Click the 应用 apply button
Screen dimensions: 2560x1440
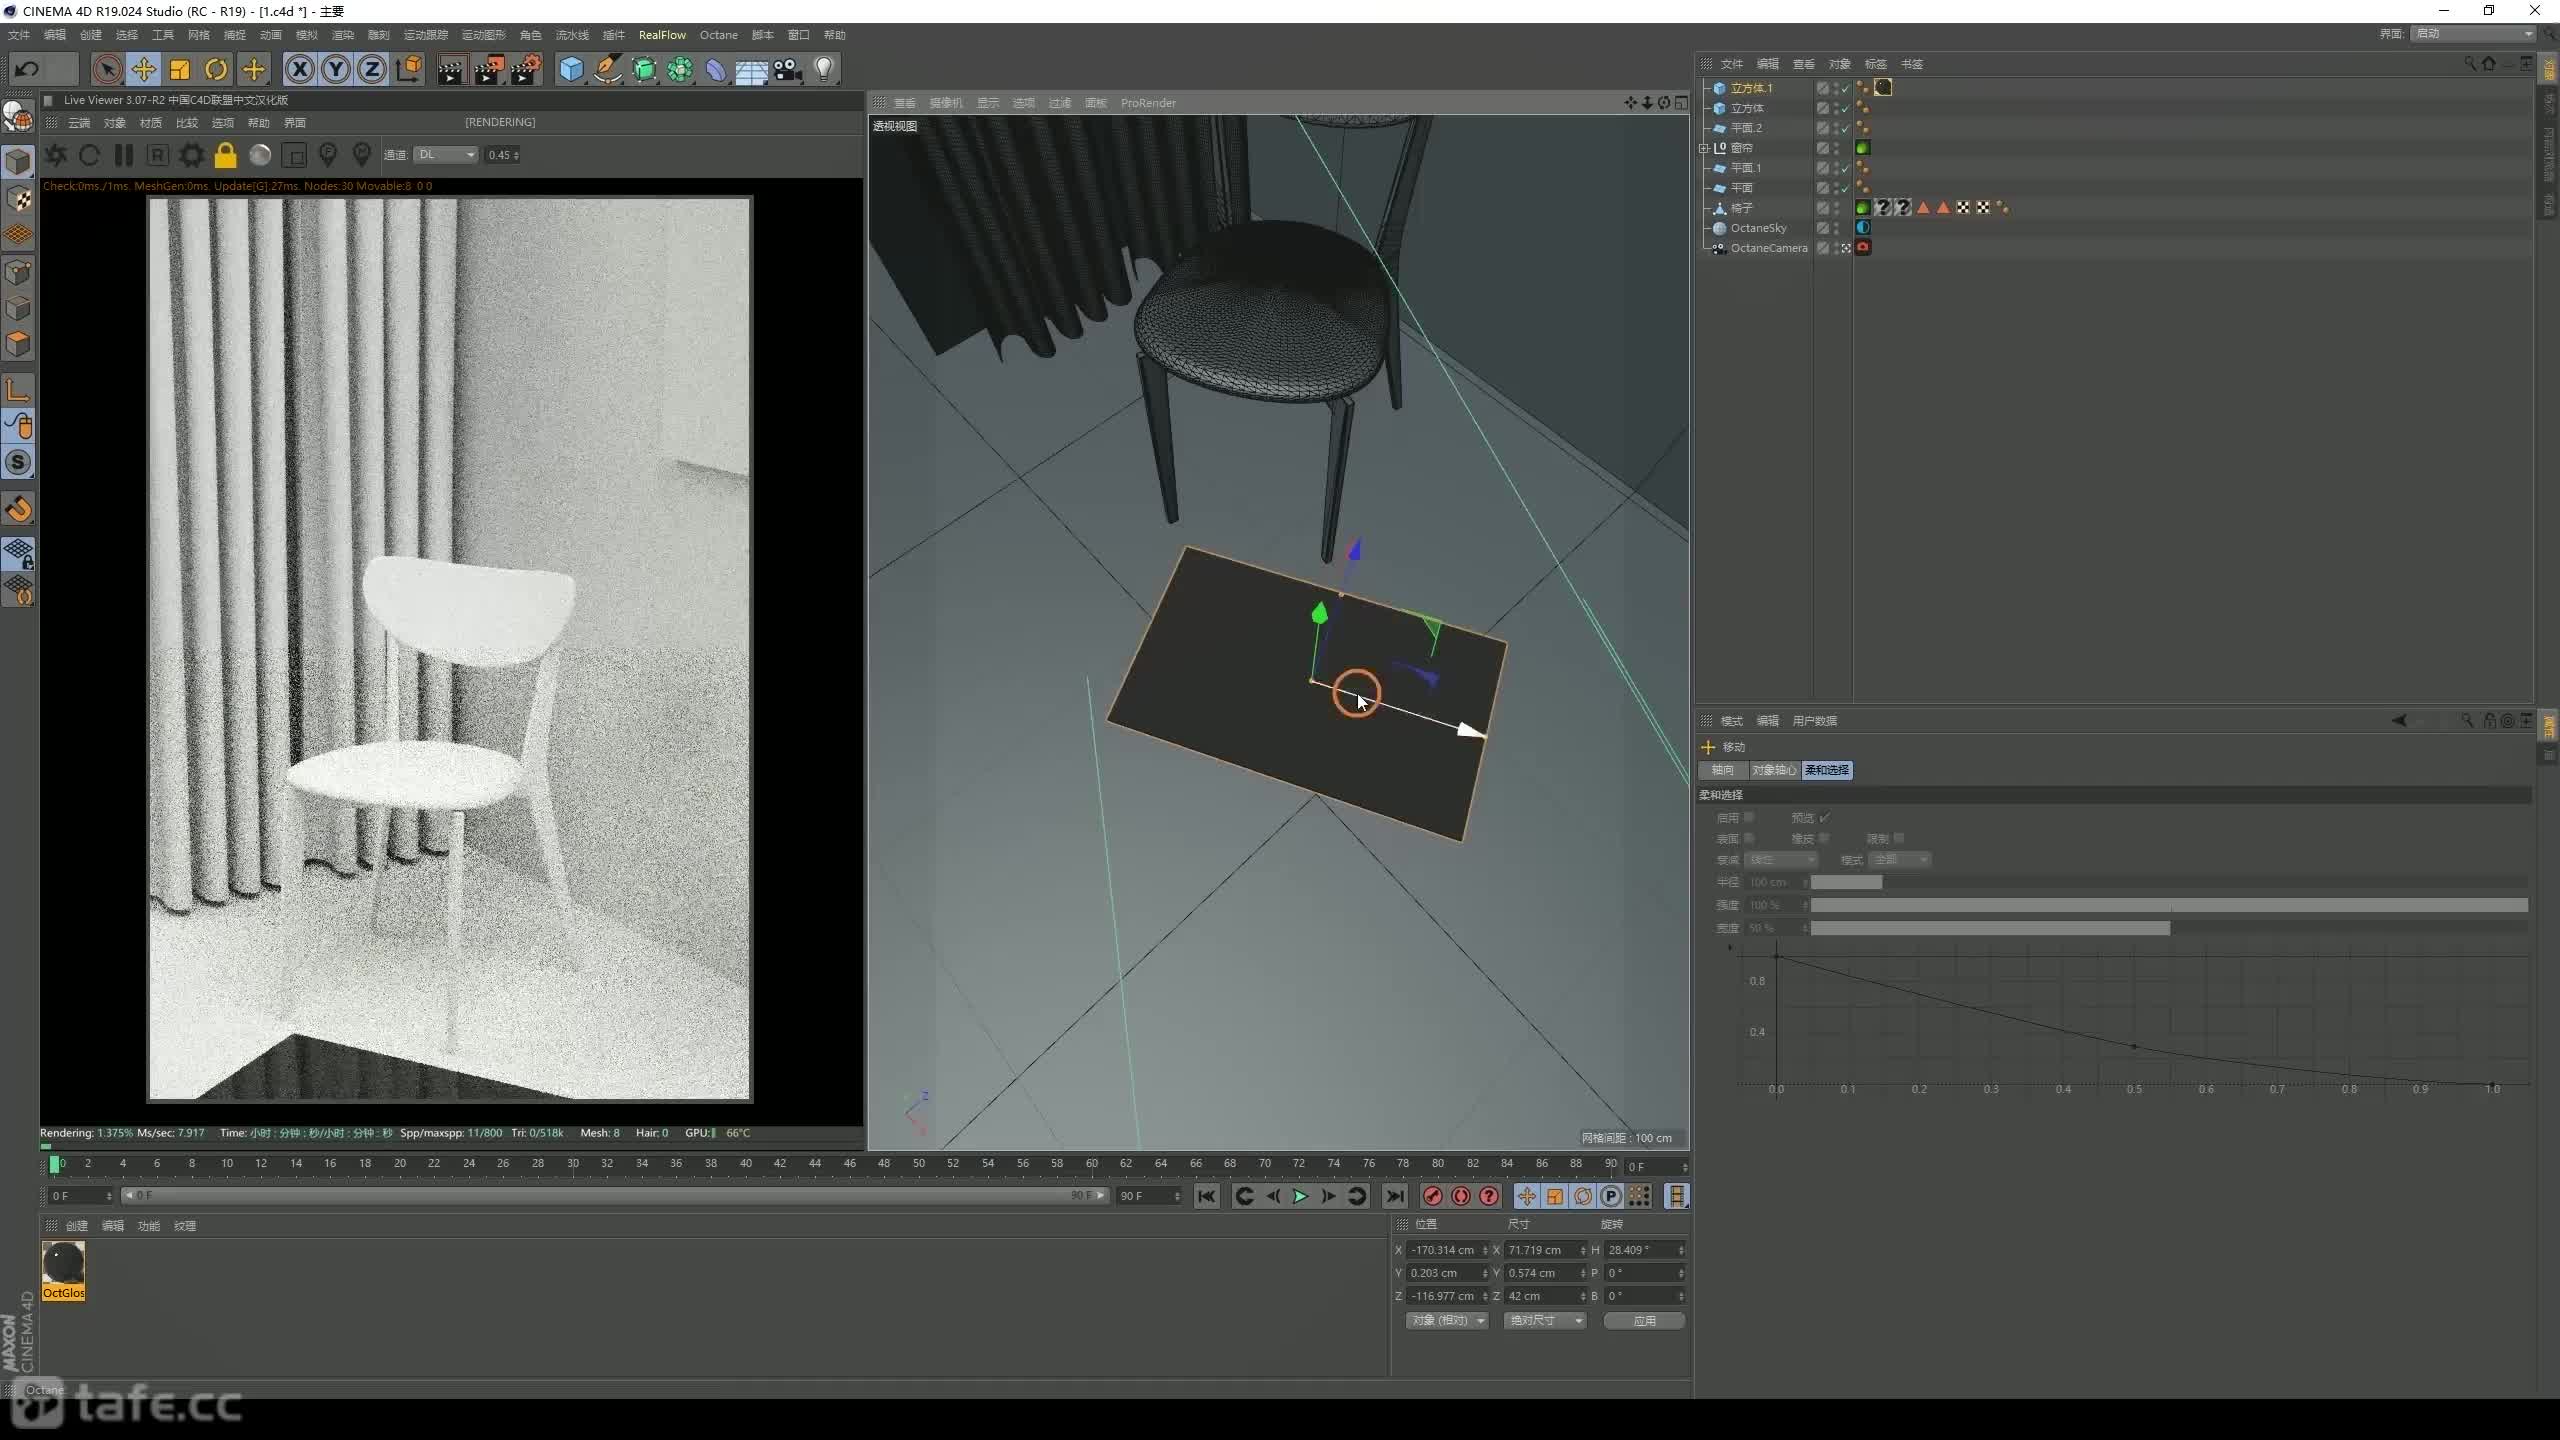pyautogui.click(x=1644, y=1321)
